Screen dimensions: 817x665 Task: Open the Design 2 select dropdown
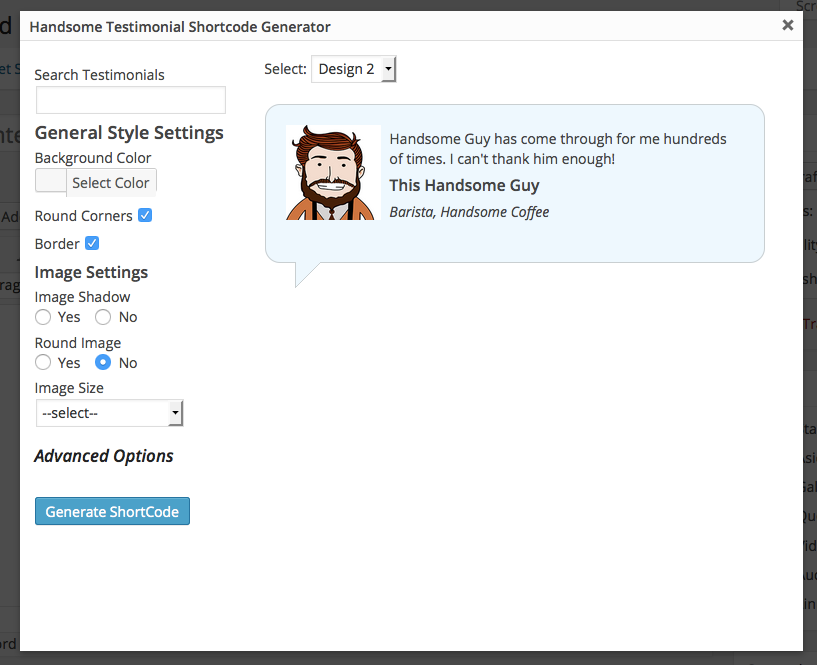354,69
